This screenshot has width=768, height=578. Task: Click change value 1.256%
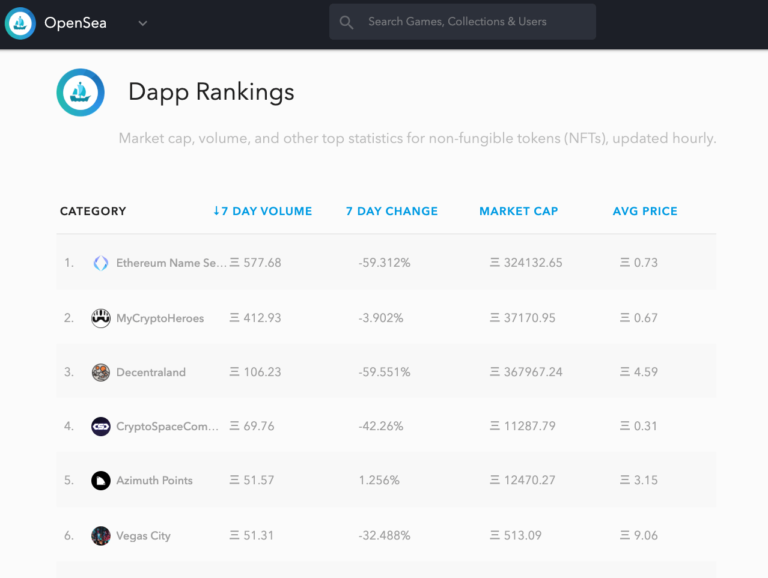pyautogui.click(x=379, y=480)
